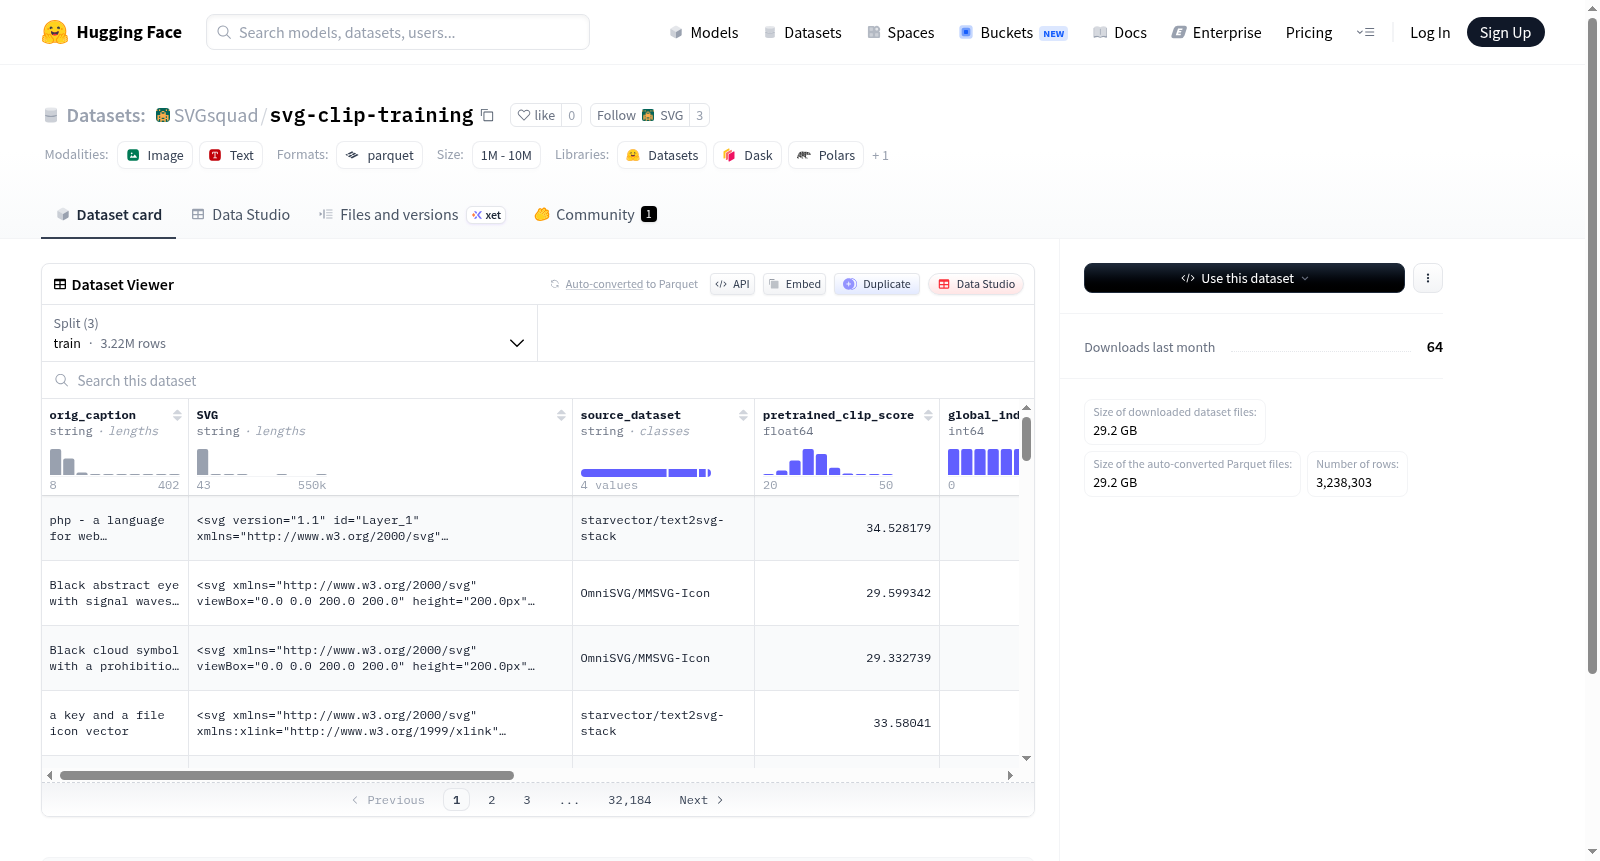Copy dataset name with copy icon
The width and height of the screenshot is (1600, 861).
(487, 115)
